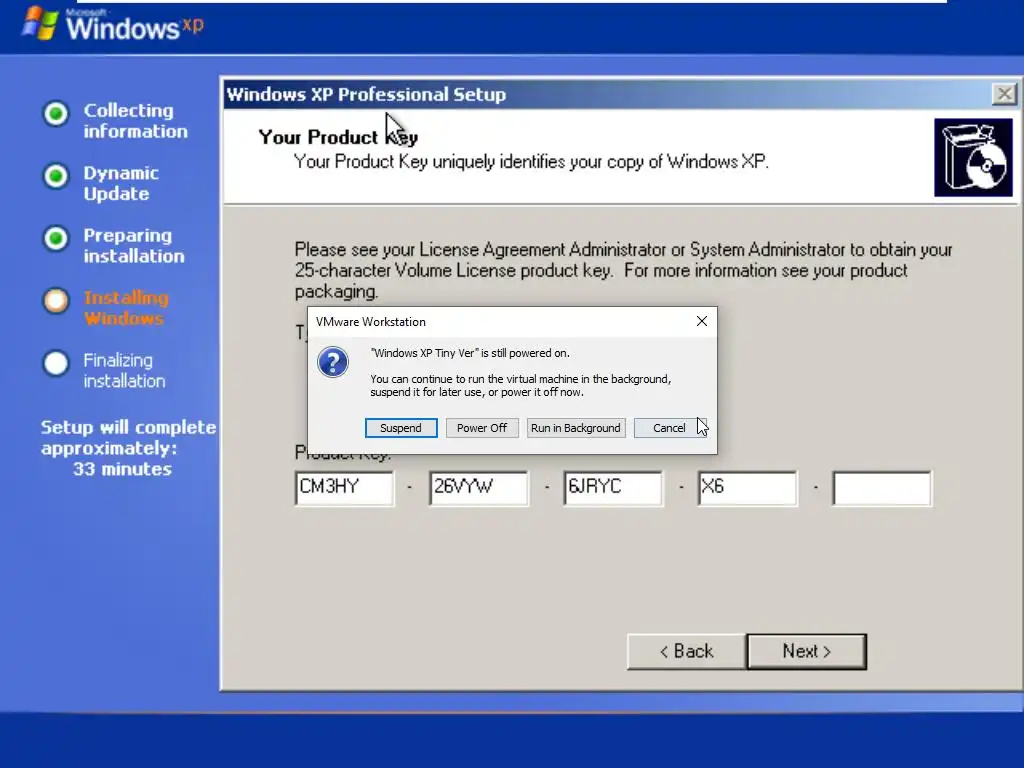
Task: Cancel the VMware Workstation dialog
Action: 669,428
